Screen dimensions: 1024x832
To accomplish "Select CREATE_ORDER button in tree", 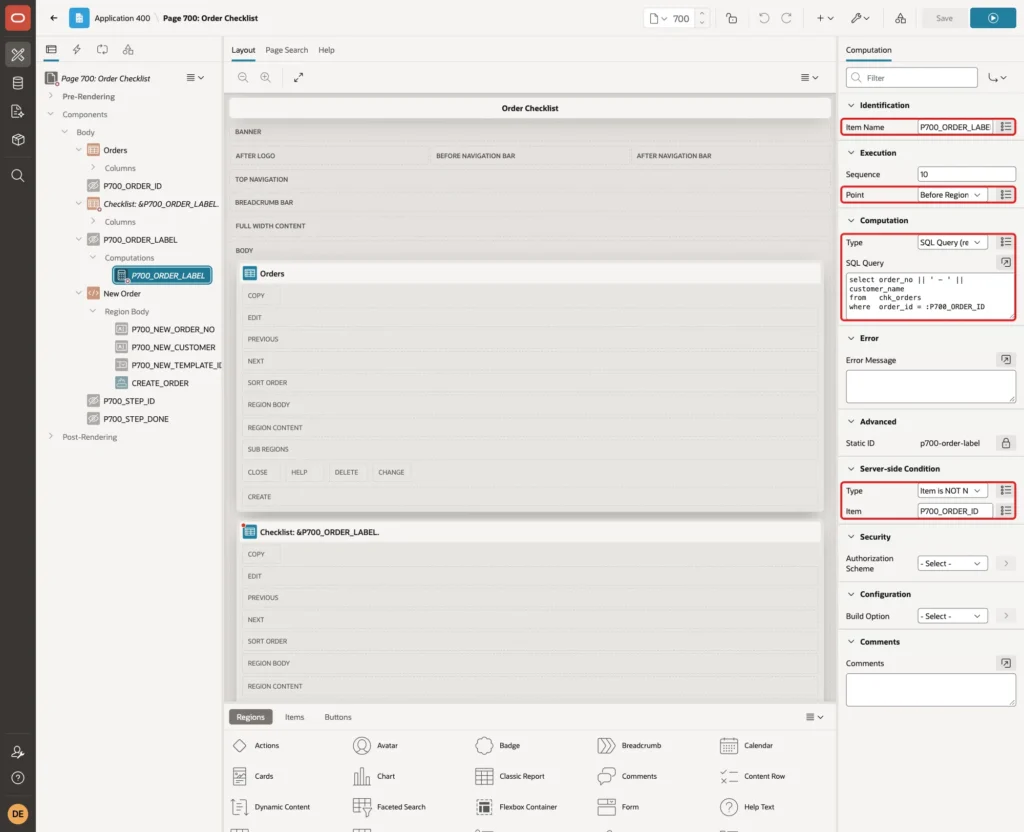I will 160,383.
